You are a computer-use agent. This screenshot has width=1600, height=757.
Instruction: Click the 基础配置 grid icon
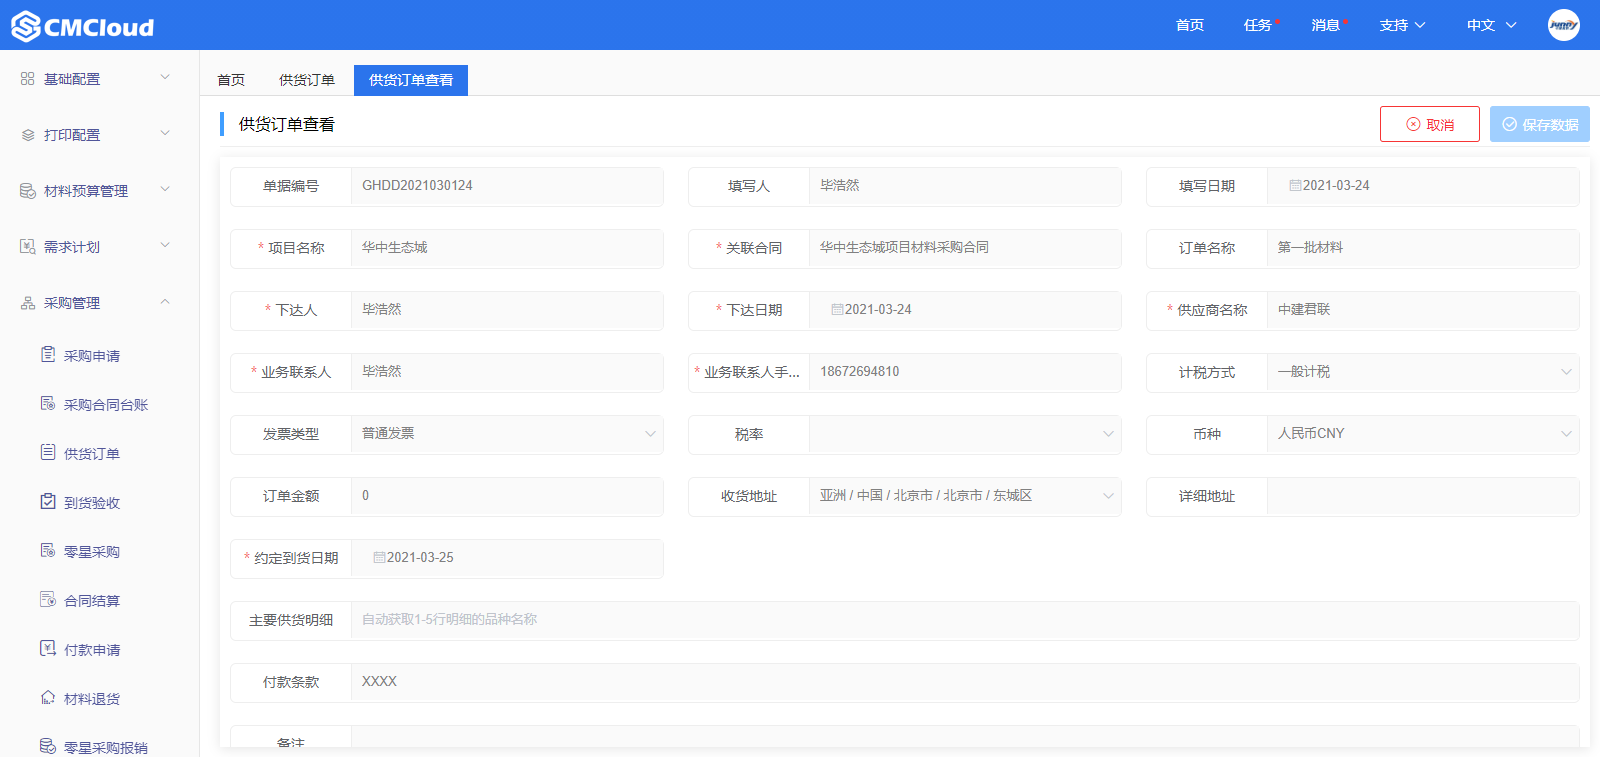point(28,79)
